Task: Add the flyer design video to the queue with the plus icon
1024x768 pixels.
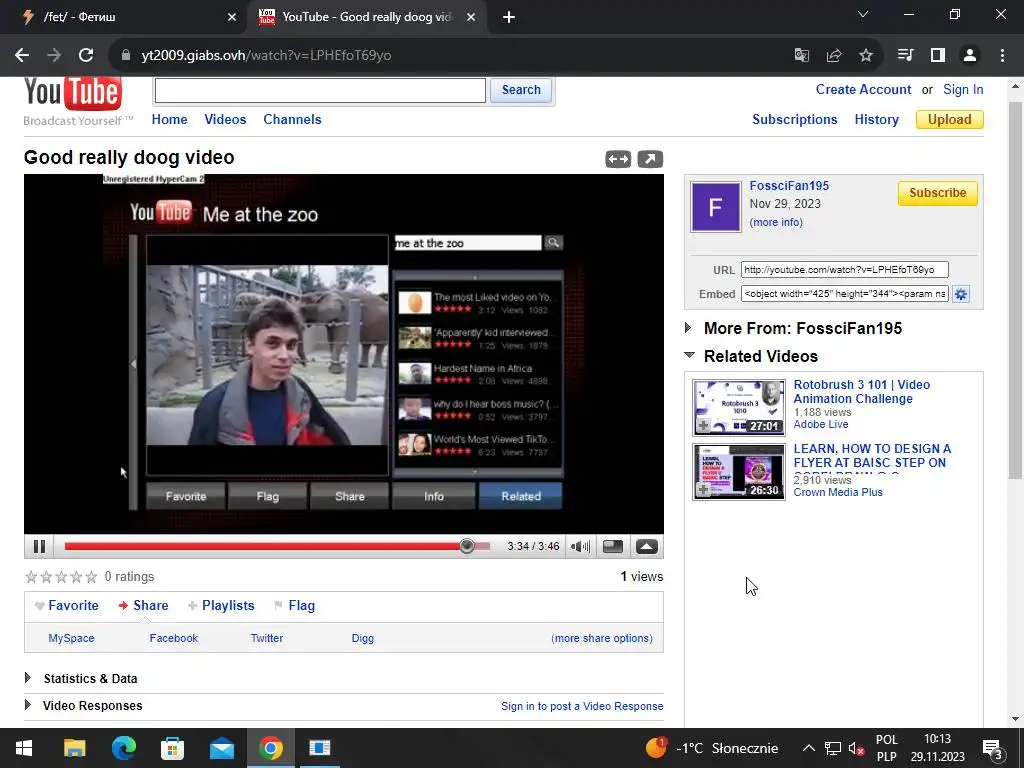Action: (703, 490)
